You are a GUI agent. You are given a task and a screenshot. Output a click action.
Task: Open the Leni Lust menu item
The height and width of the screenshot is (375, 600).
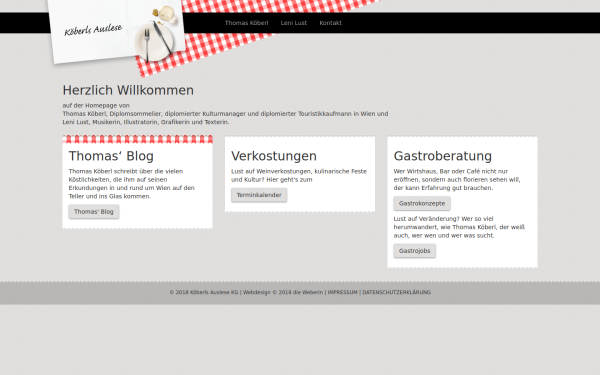tap(293, 23)
